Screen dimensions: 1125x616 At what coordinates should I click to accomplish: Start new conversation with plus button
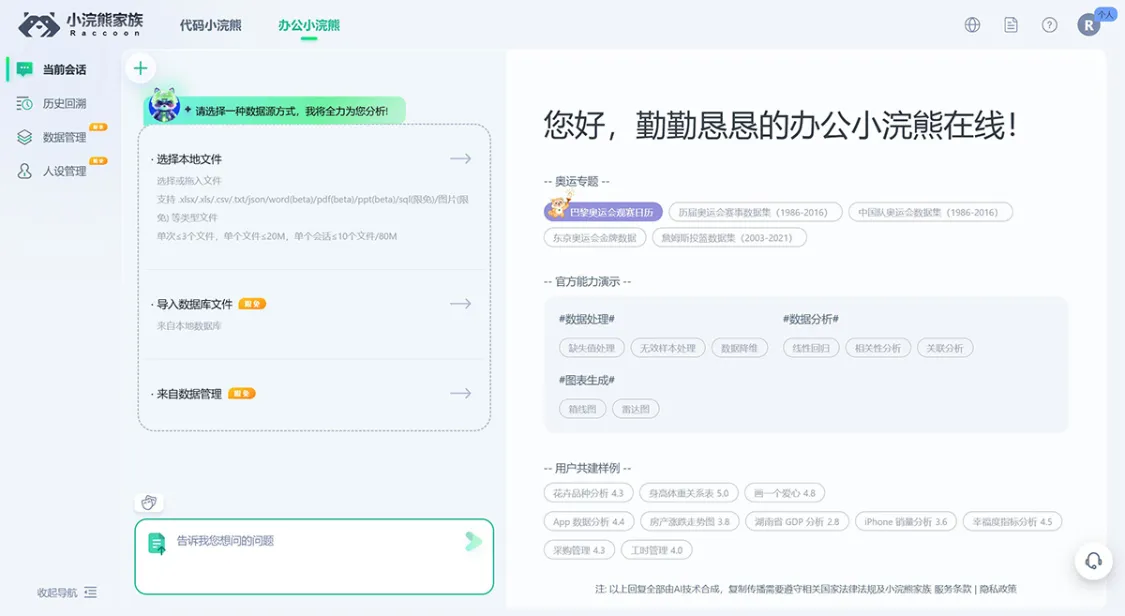141,68
